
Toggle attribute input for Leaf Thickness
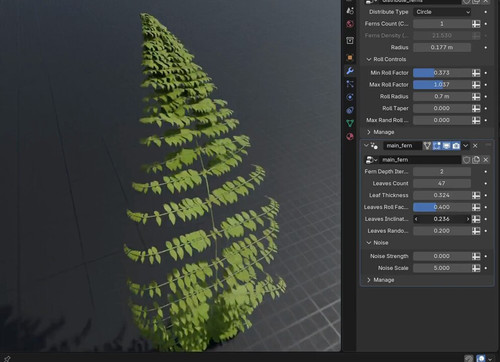[476, 195]
